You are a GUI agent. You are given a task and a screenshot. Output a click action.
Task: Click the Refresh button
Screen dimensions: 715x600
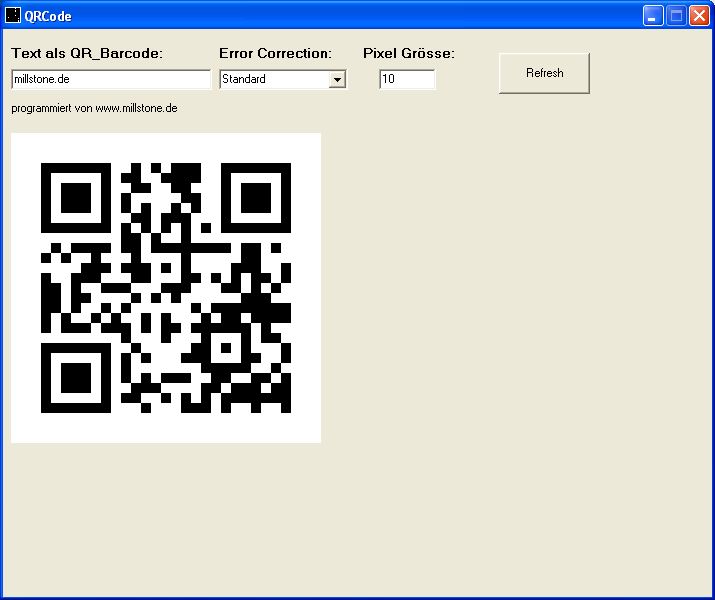pos(544,73)
